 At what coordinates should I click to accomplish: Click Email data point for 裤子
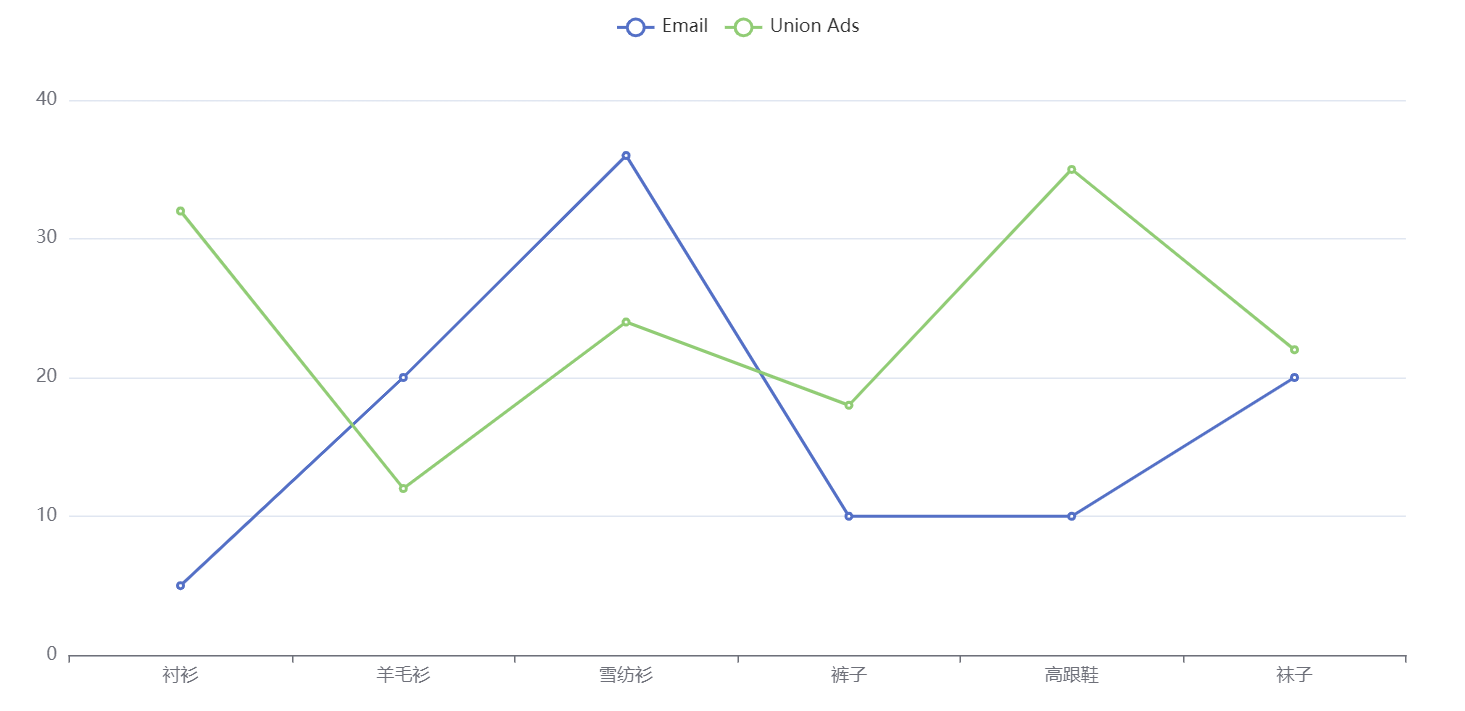click(x=849, y=516)
